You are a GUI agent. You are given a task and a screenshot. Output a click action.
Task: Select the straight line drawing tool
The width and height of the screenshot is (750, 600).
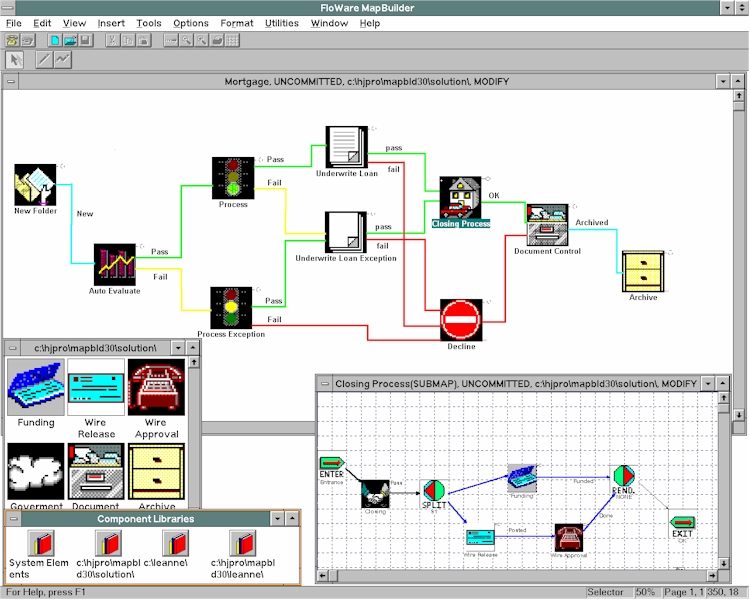click(44, 60)
